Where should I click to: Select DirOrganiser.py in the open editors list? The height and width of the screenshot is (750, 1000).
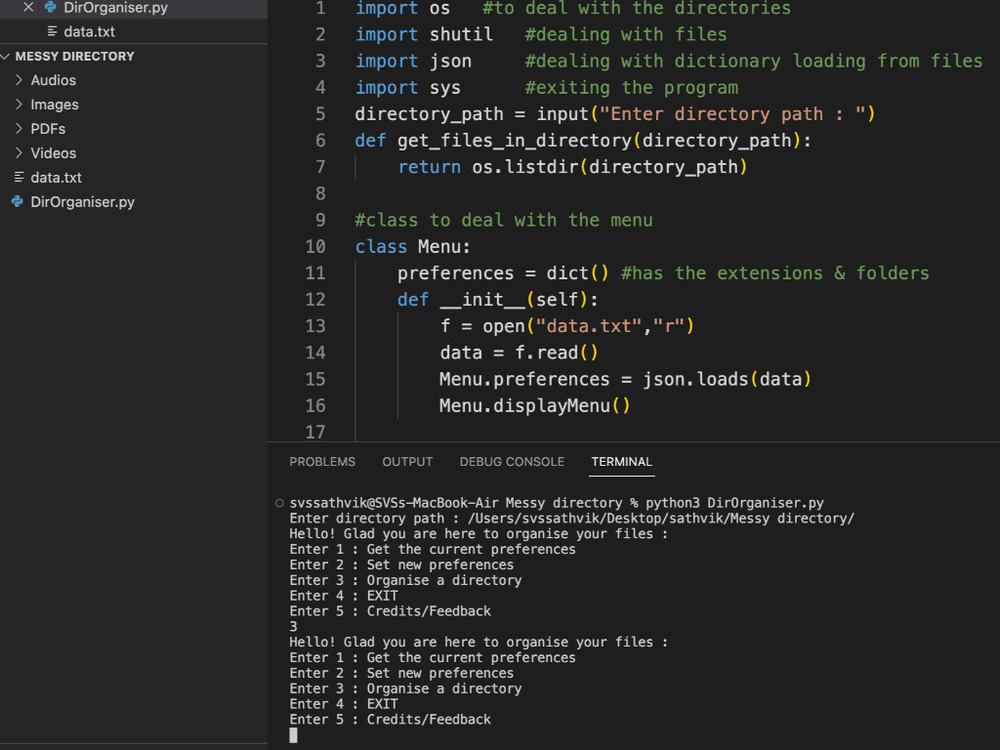coord(115,8)
